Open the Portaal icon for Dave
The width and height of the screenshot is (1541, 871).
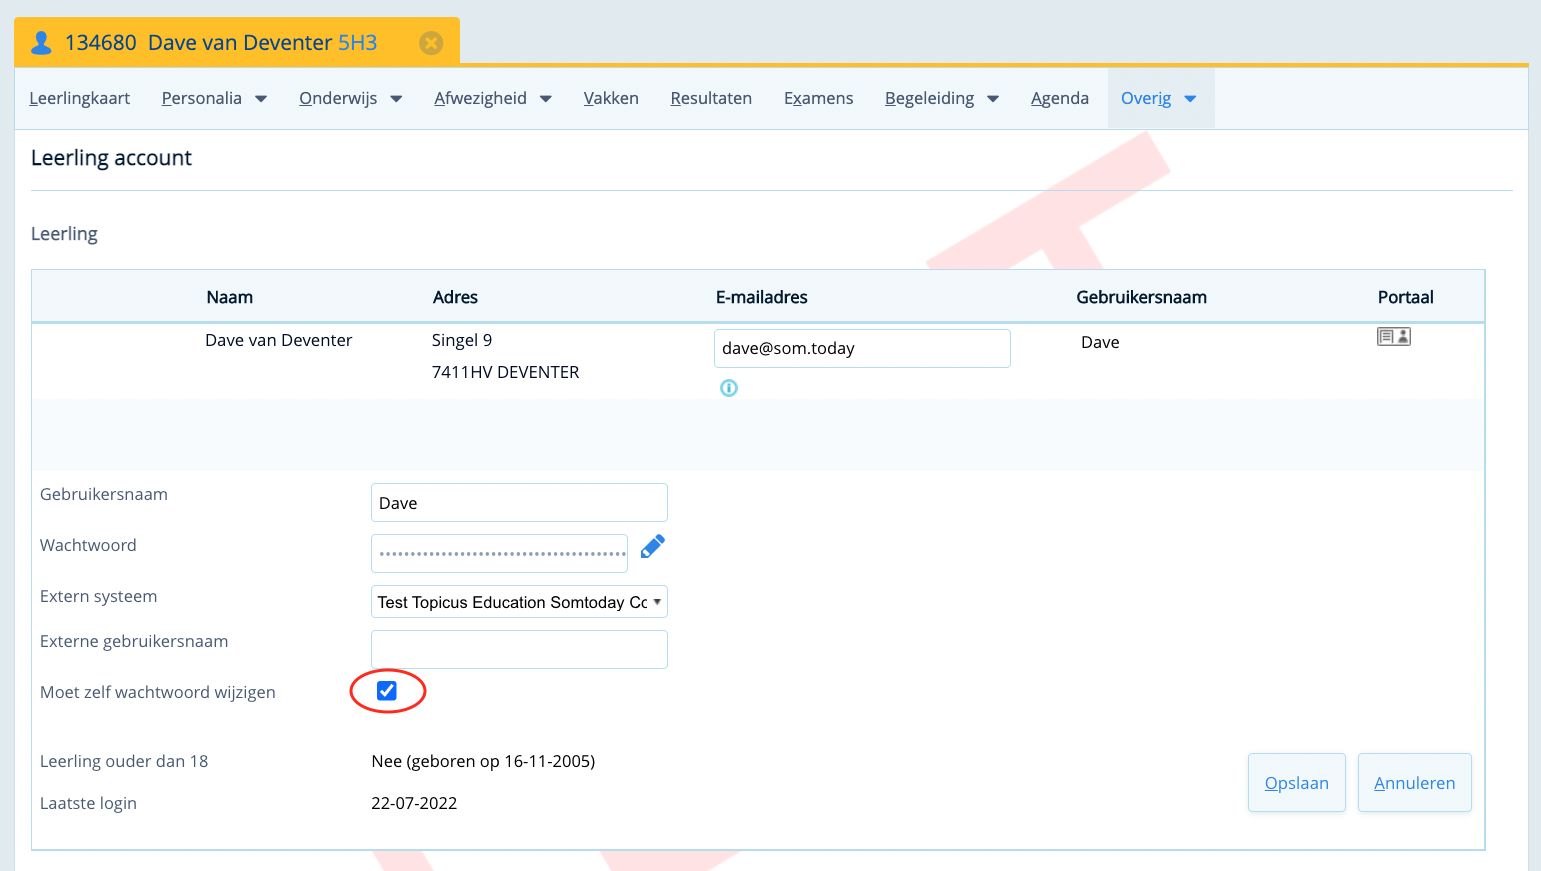point(1394,337)
